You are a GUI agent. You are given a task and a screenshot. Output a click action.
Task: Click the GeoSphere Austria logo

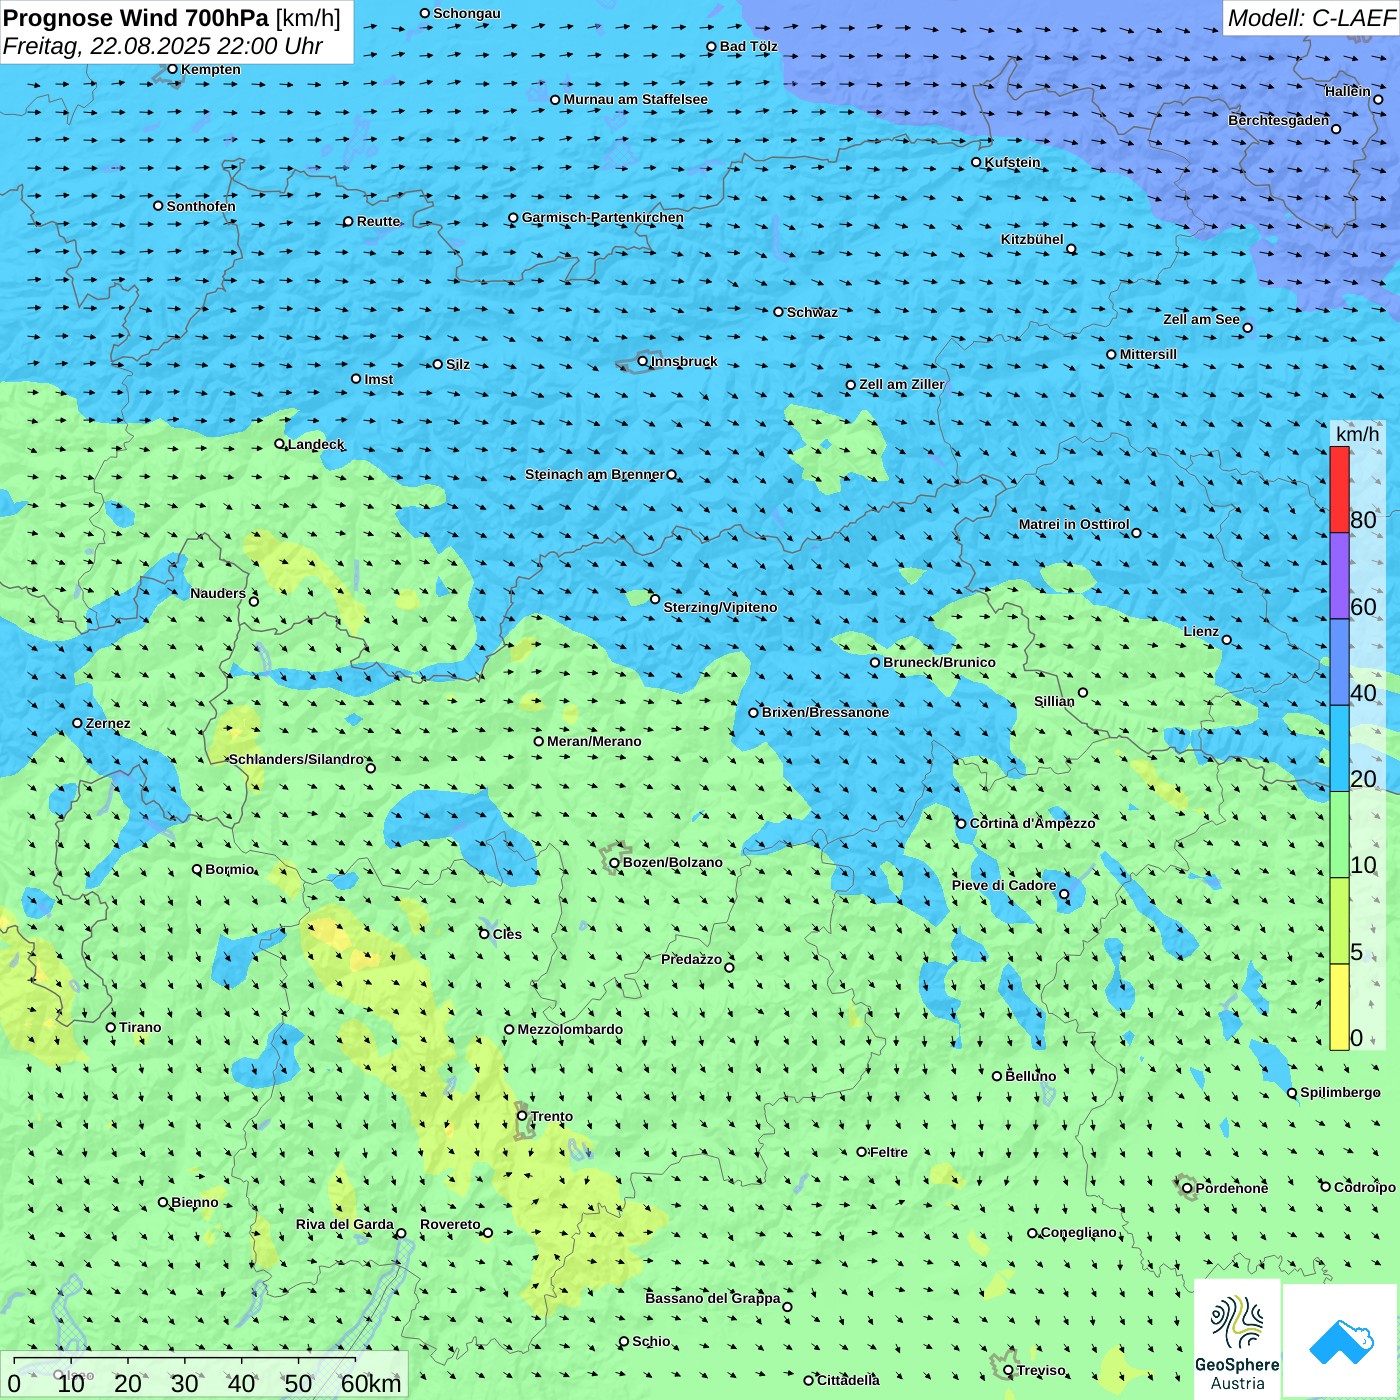[x=1237, y=1339]
